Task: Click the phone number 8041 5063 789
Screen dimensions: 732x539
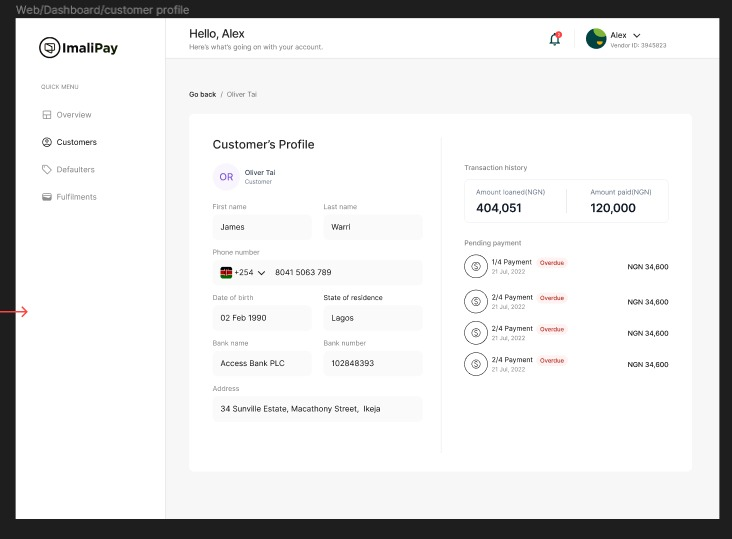Action: (x=303, y=273)
